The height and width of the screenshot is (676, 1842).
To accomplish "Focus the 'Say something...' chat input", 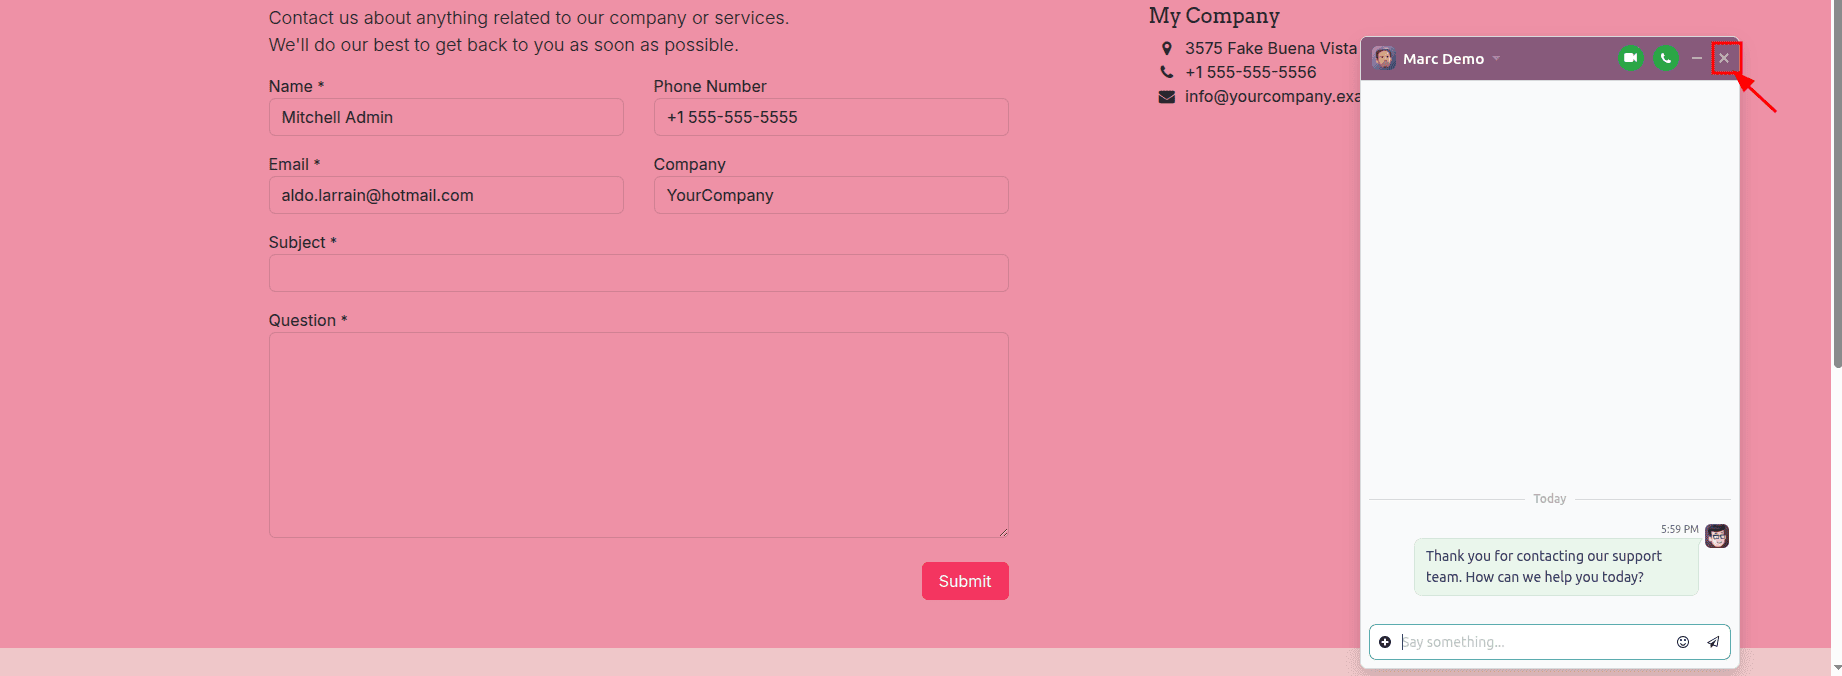I will [x=1535, y=642].
